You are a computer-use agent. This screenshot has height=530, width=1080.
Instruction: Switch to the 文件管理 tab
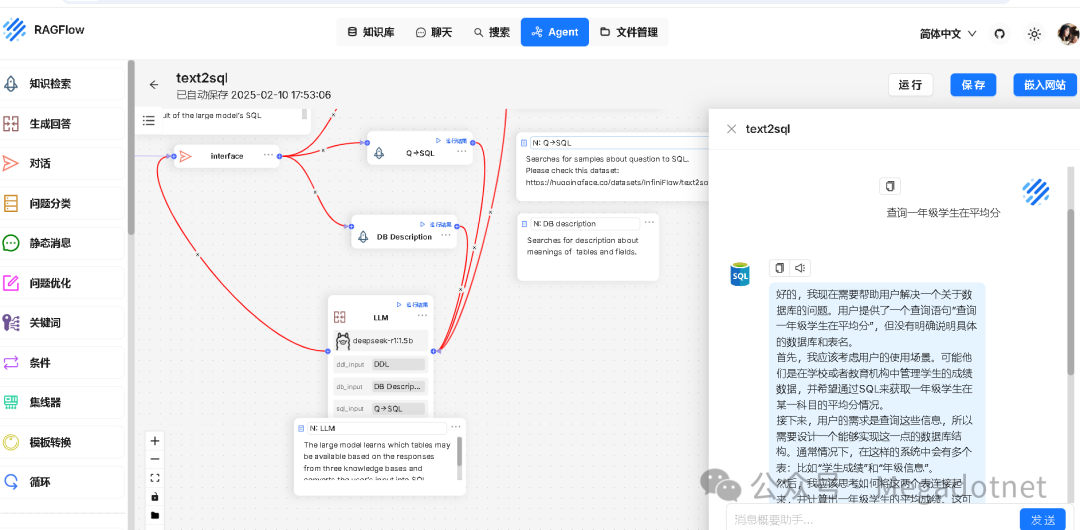(x=629, y=32)
